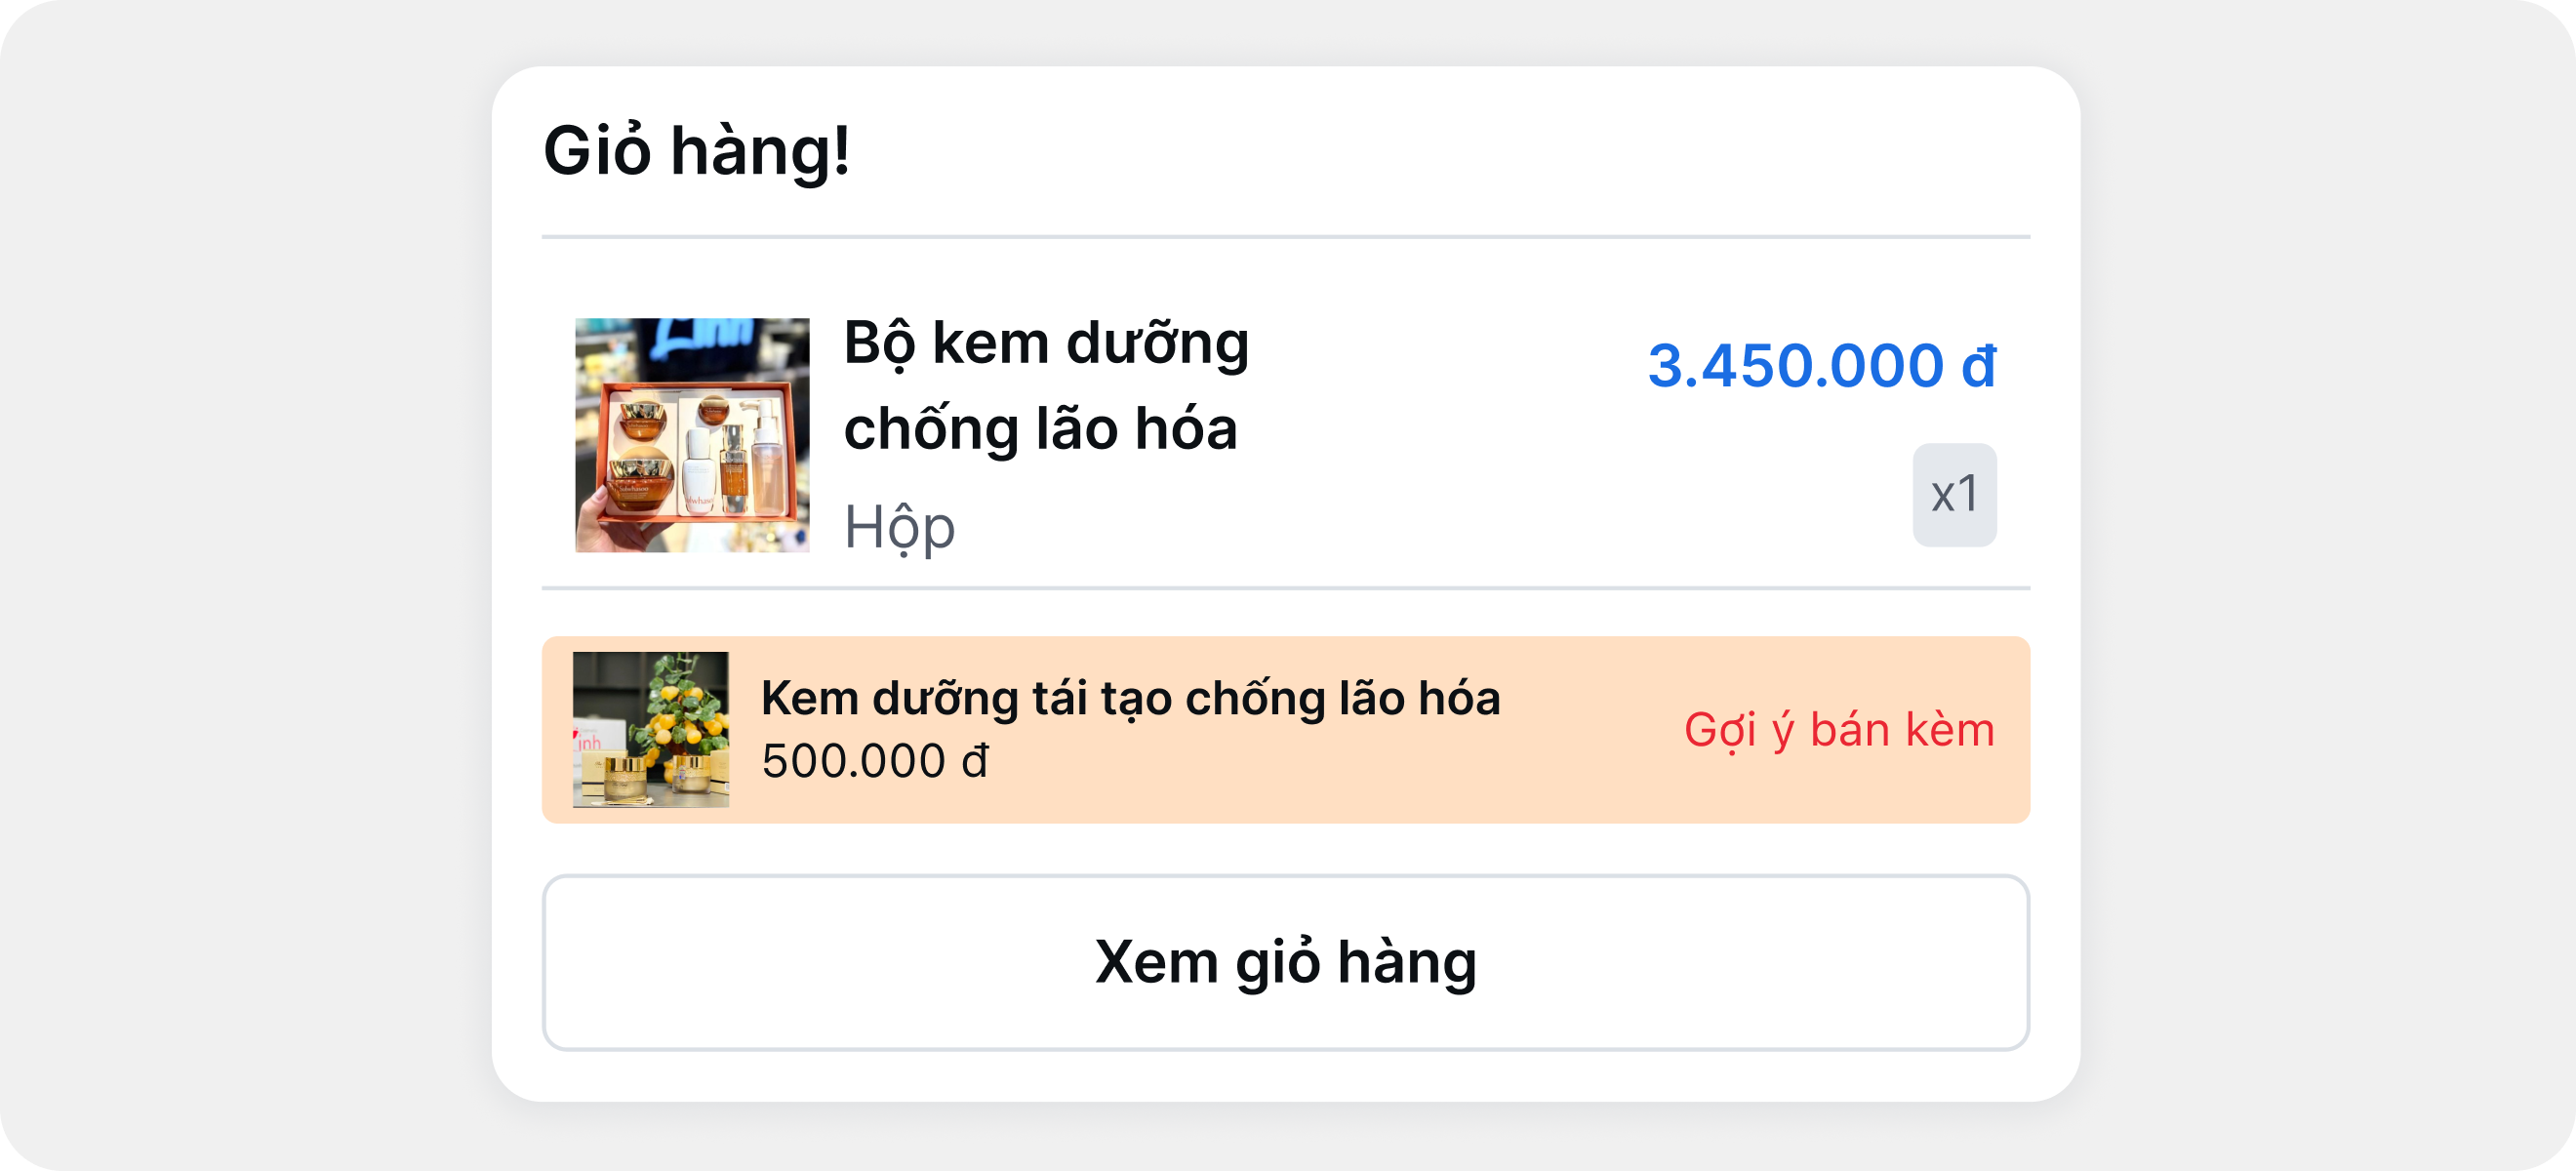2576x1171 pixels.
Task: Click the exclamation mark in the Giỏ hàng! title
Action: coord(842,151)
